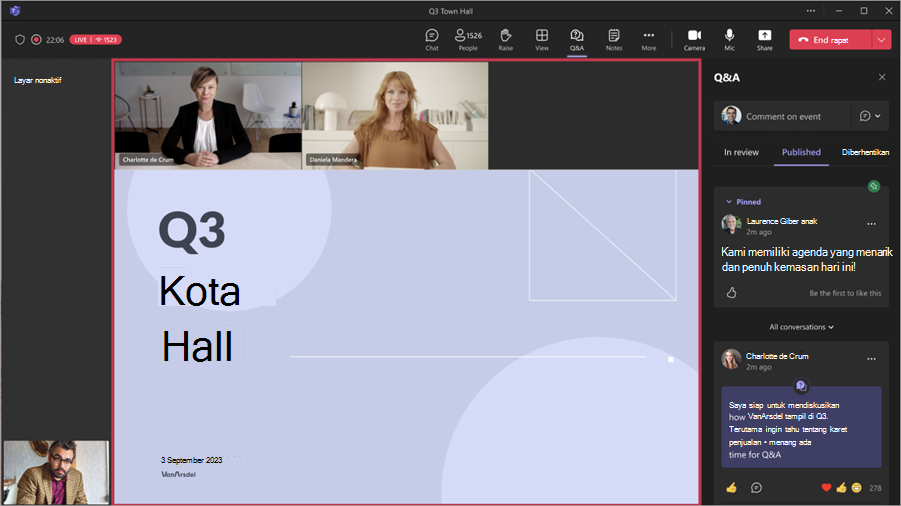Raise your hand
This screenshot has width=901, height=506.
pyautogui.click(x=506, y=40)
